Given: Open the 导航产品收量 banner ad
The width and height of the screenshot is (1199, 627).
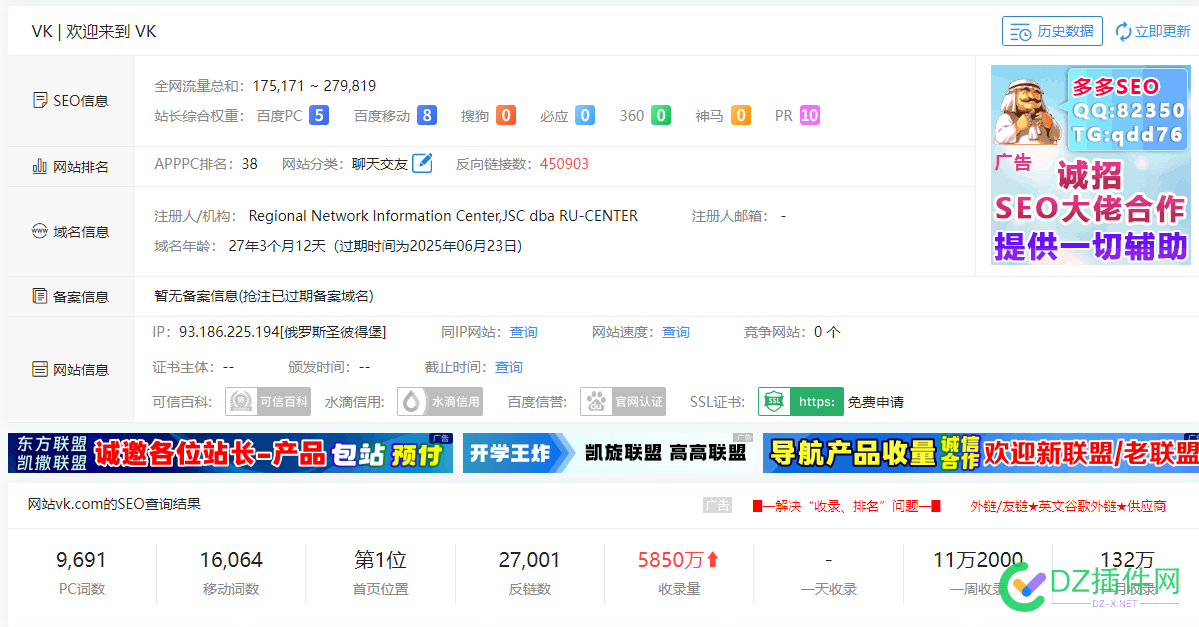Looking at the screenshot, I should 981,453.
